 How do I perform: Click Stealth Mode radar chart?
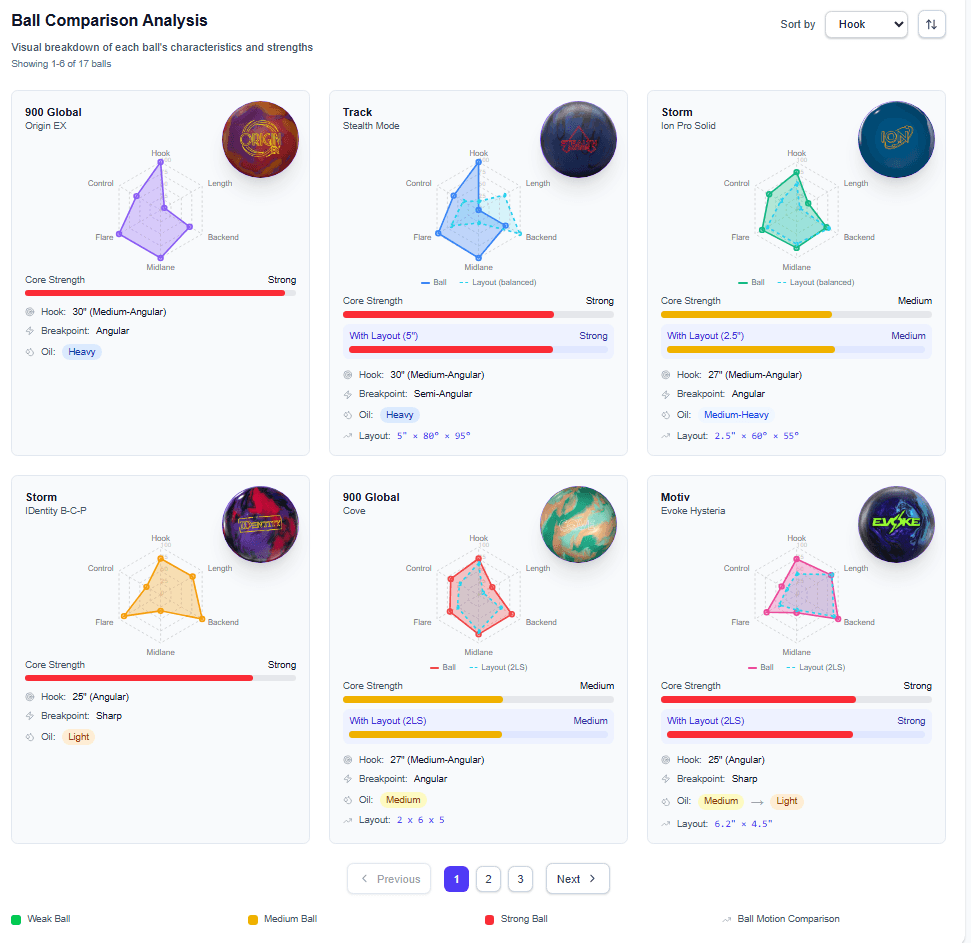(479, 211)
